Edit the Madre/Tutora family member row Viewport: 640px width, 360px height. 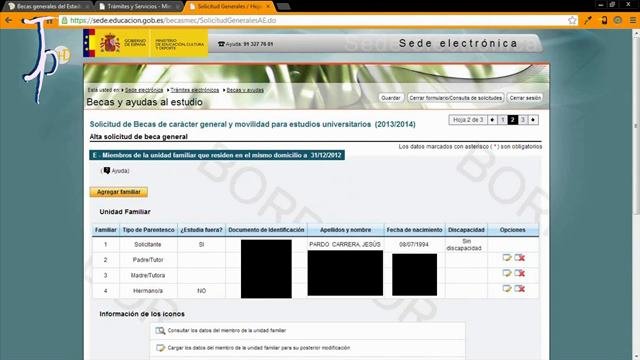click(507, 273)
